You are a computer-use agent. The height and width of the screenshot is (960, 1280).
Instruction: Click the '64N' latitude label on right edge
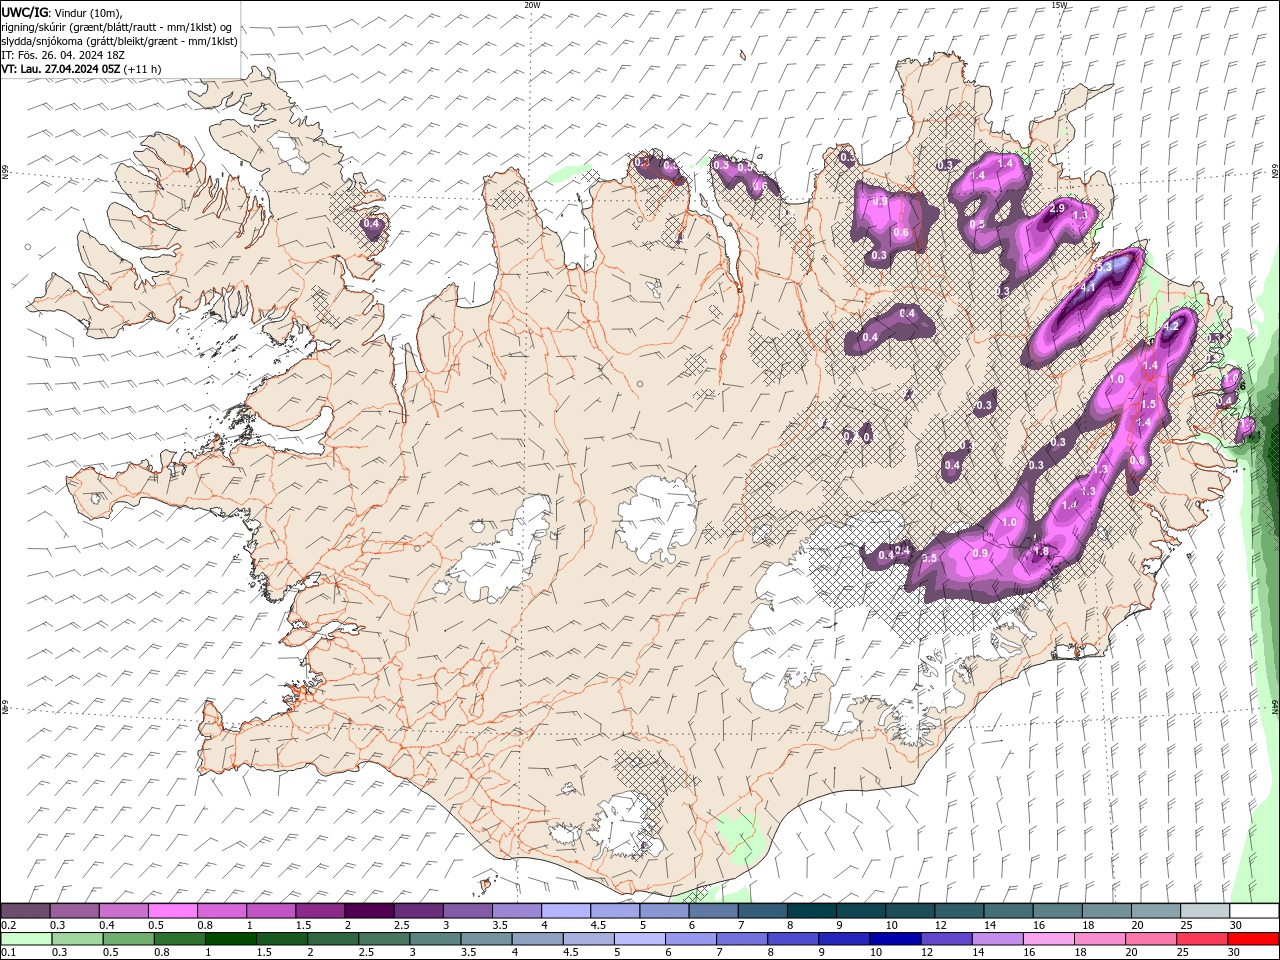(x=1275, y=706)
